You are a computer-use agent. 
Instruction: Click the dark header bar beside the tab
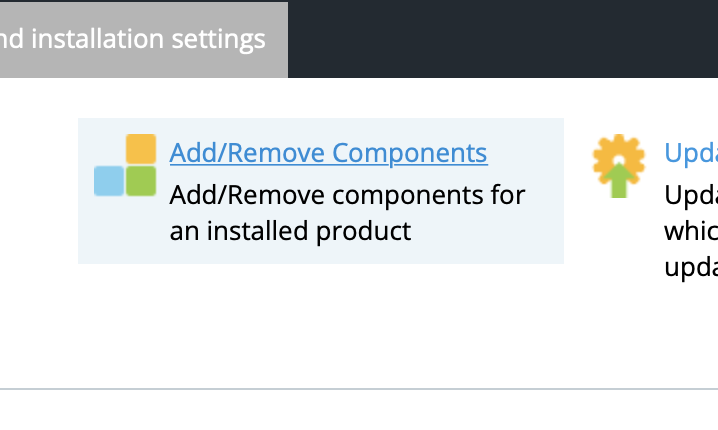point(503,39)
